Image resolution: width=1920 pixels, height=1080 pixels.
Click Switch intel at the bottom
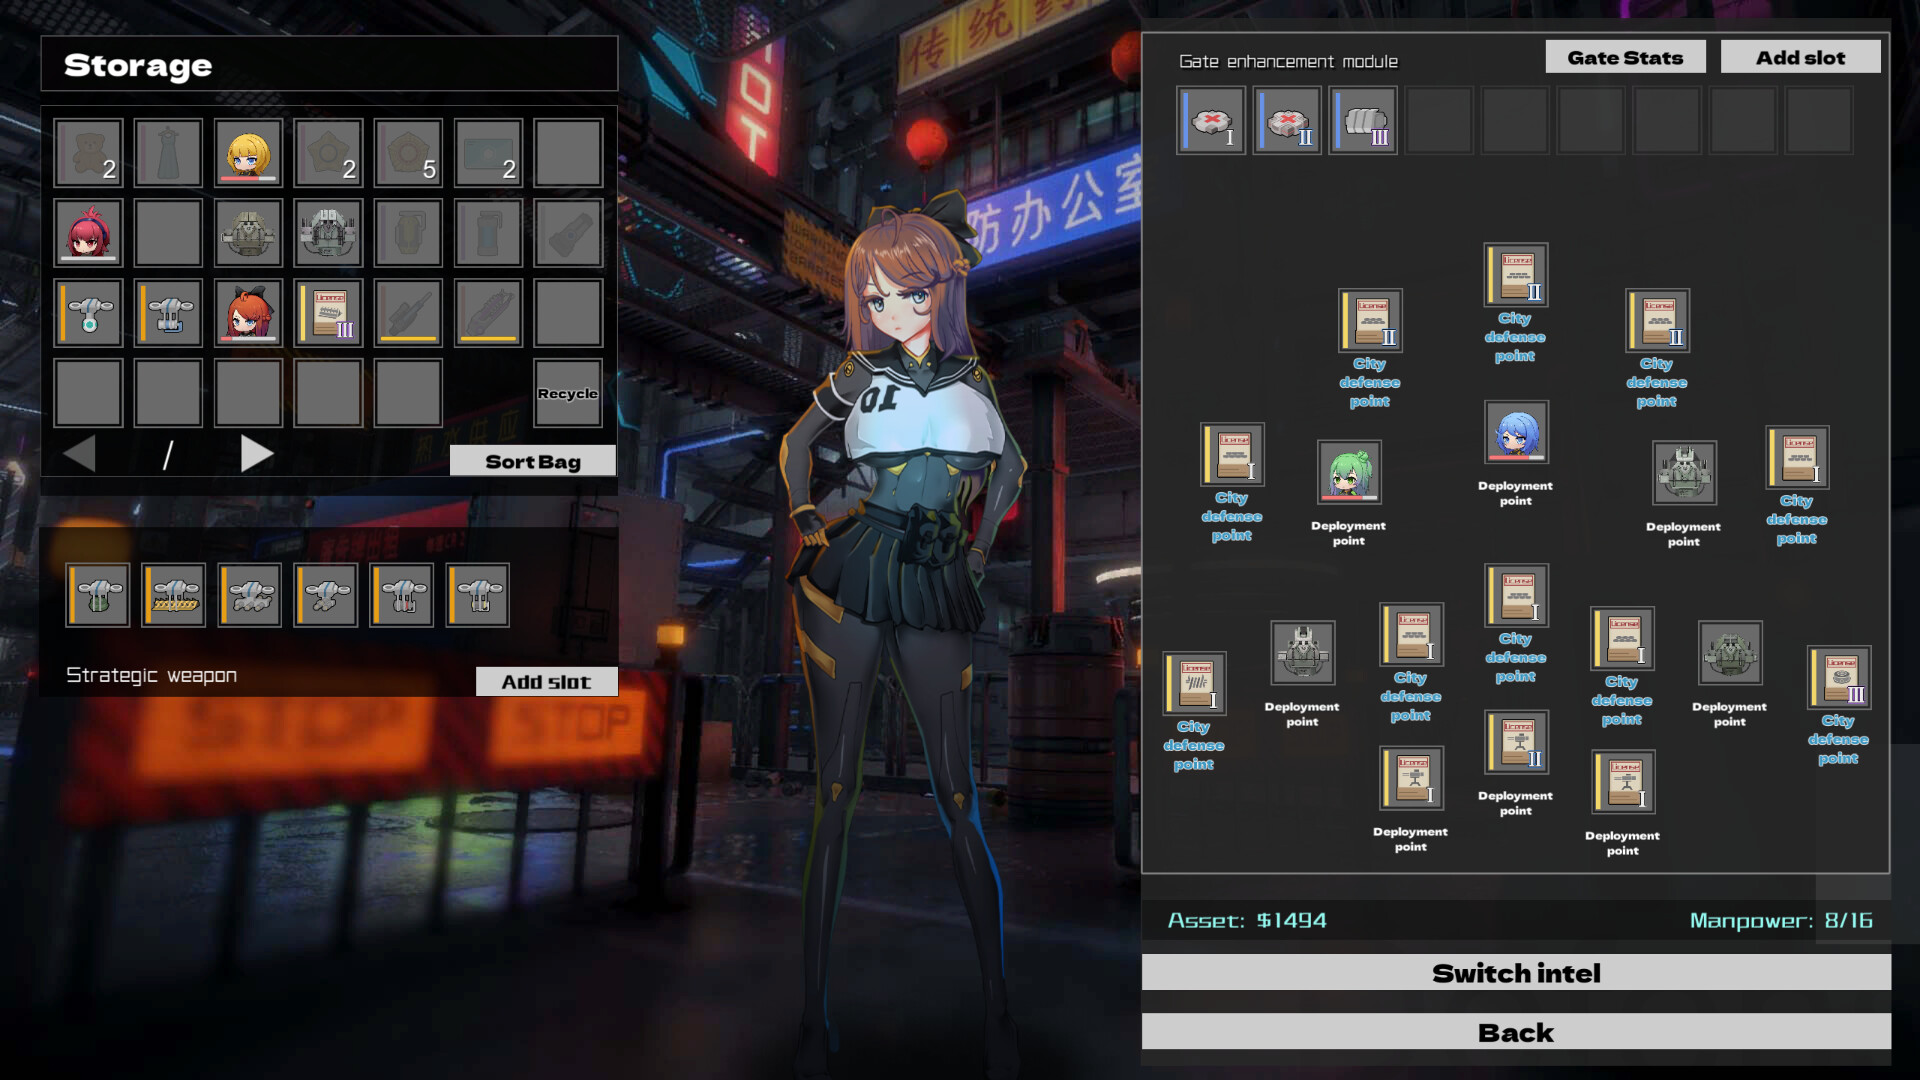1516,972
